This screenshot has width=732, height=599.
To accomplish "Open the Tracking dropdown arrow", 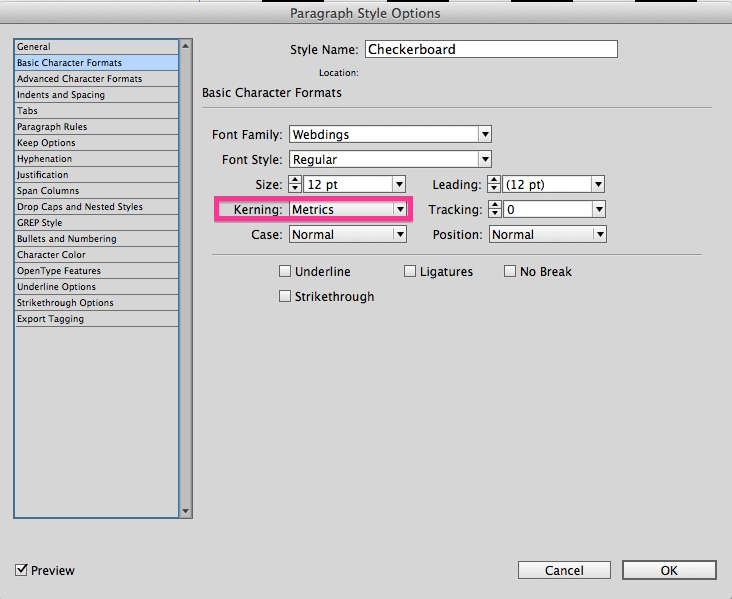I will click(x=599, y=210).
